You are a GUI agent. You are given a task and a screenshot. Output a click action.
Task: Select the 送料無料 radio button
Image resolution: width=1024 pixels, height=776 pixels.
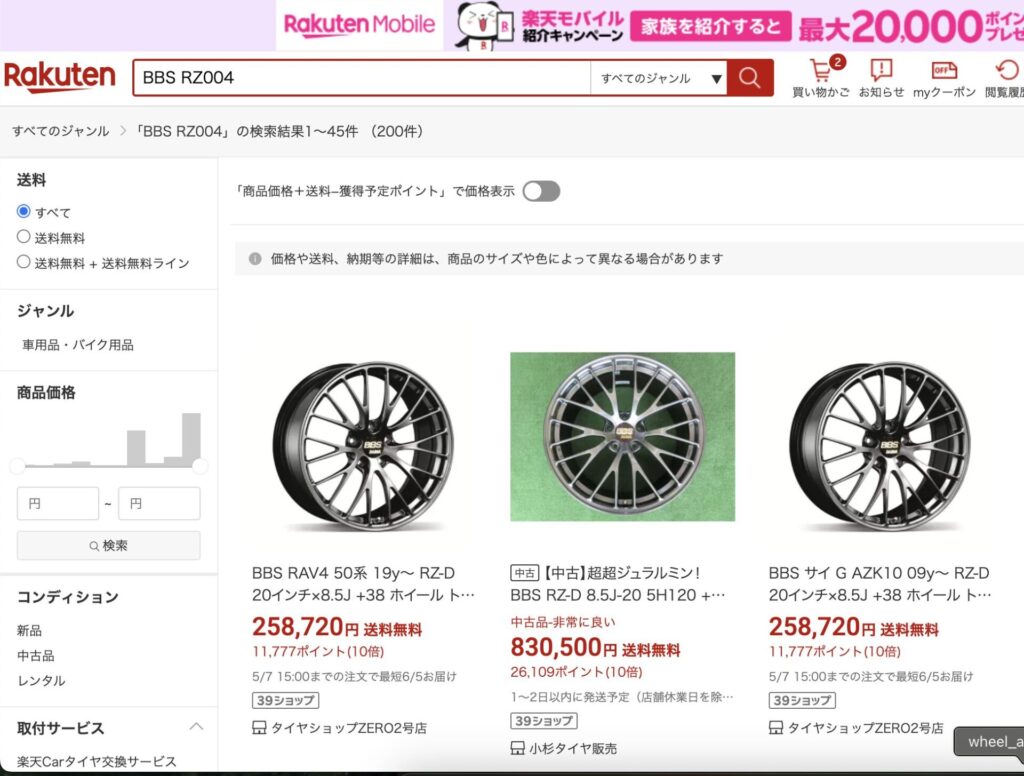click(x=24, y=236)
